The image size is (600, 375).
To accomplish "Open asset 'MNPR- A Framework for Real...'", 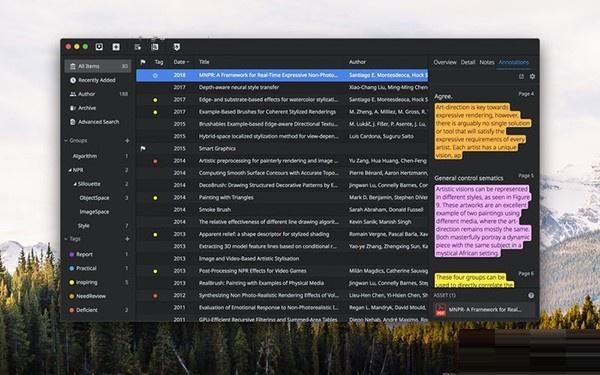I will pos(484,310).
